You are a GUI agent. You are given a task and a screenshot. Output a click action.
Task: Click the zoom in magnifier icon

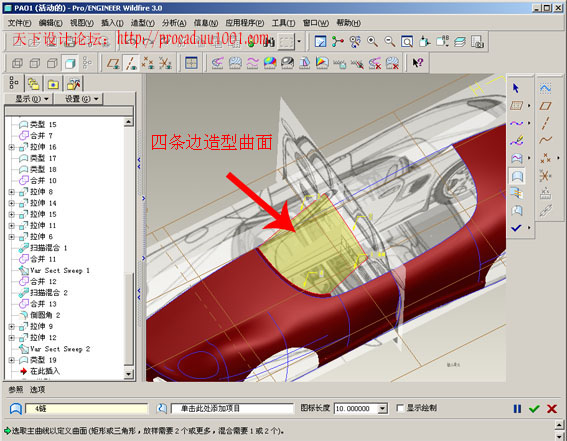tap(372, 42)
